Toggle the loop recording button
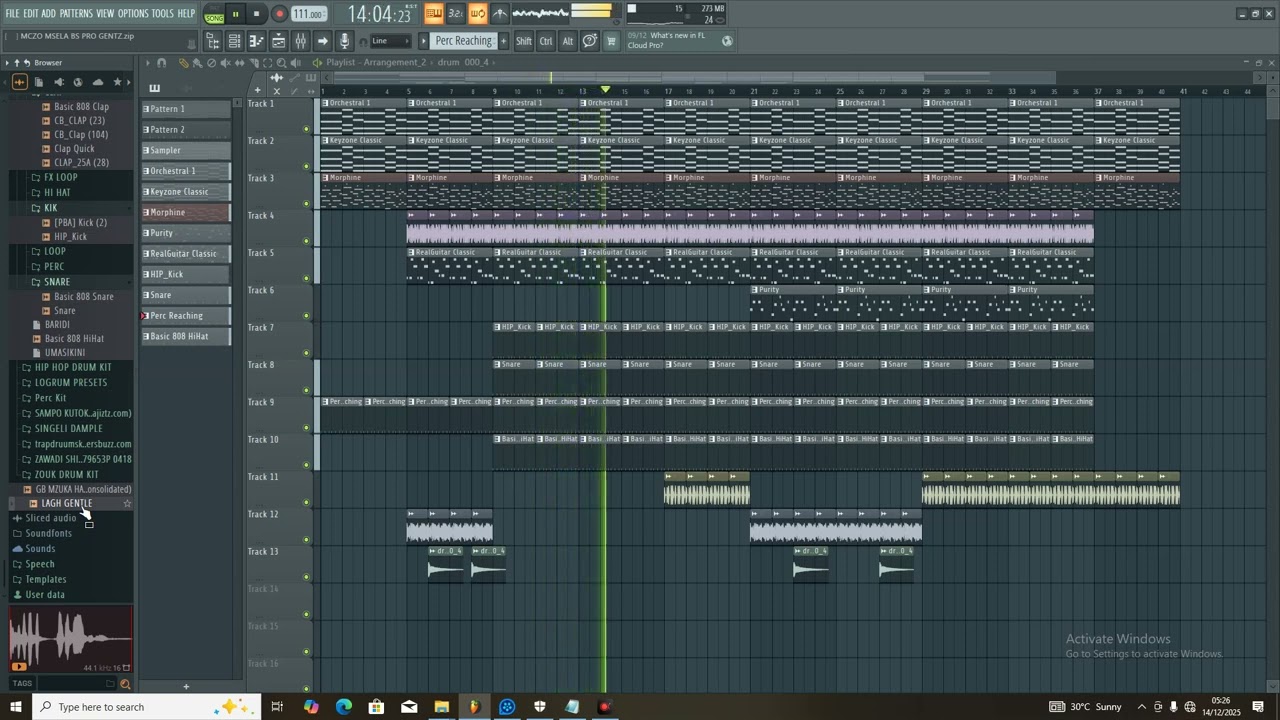The height and width of the screenshot is (720, 1280). tap(478, 13)
